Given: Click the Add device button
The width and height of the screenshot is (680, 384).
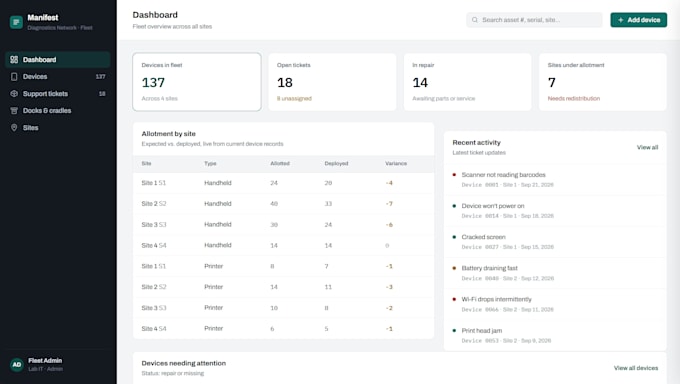Looking at the screenshot, I should tap(638, 20).
